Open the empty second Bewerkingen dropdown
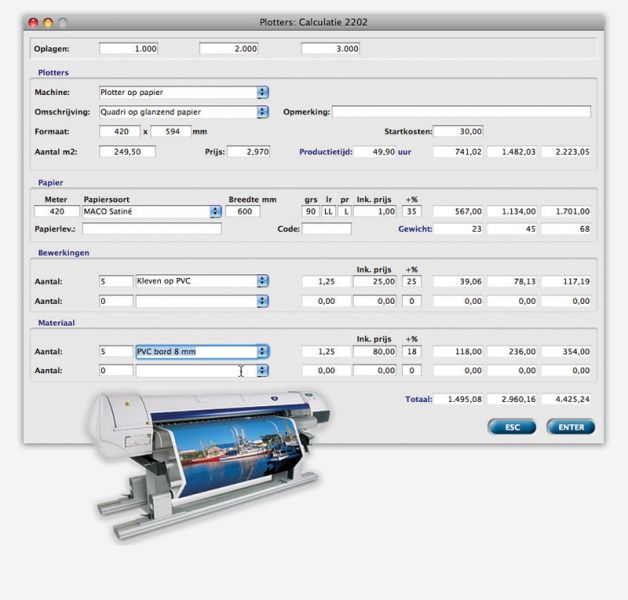628x600 pixels. [x=202, y=301]
